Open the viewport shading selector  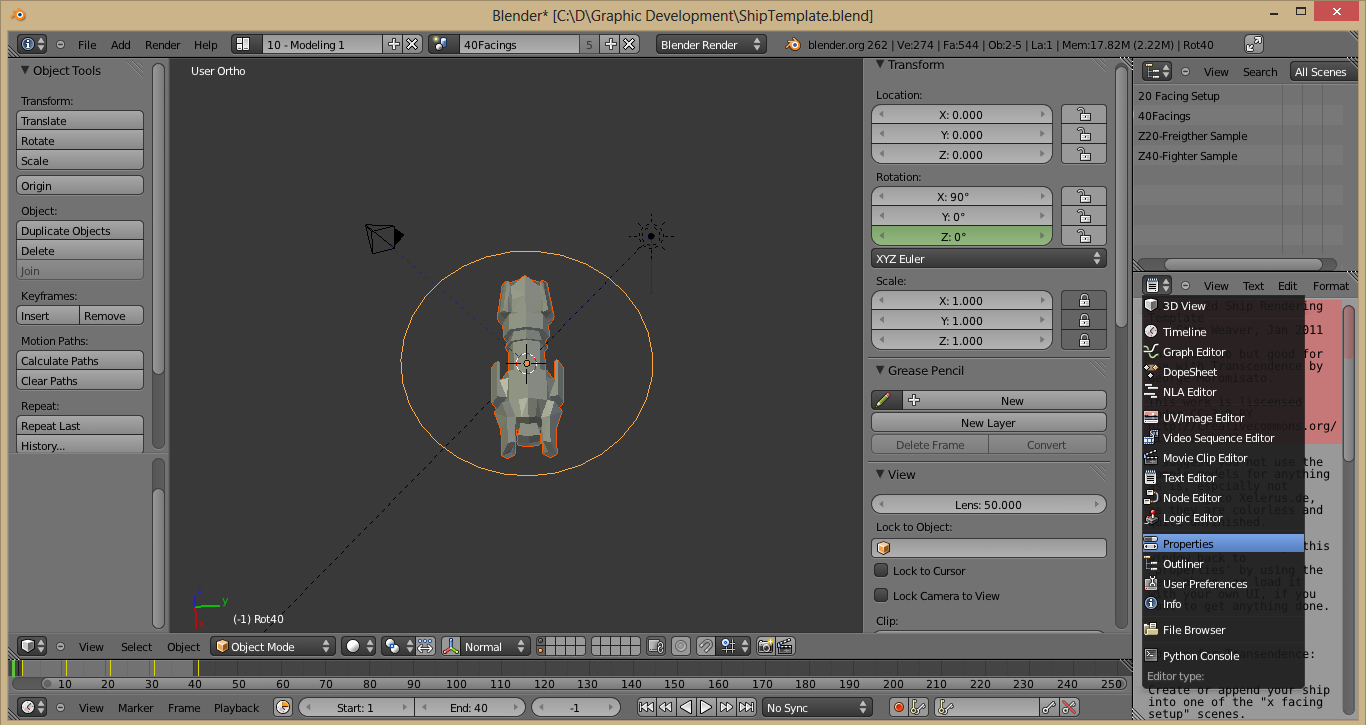point(359,646)
